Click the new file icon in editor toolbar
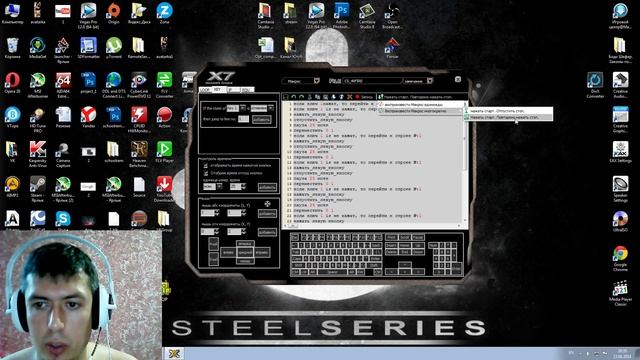The height and width of the screenshot is (360, 640). pyautogui.click(x=286, y=97)
